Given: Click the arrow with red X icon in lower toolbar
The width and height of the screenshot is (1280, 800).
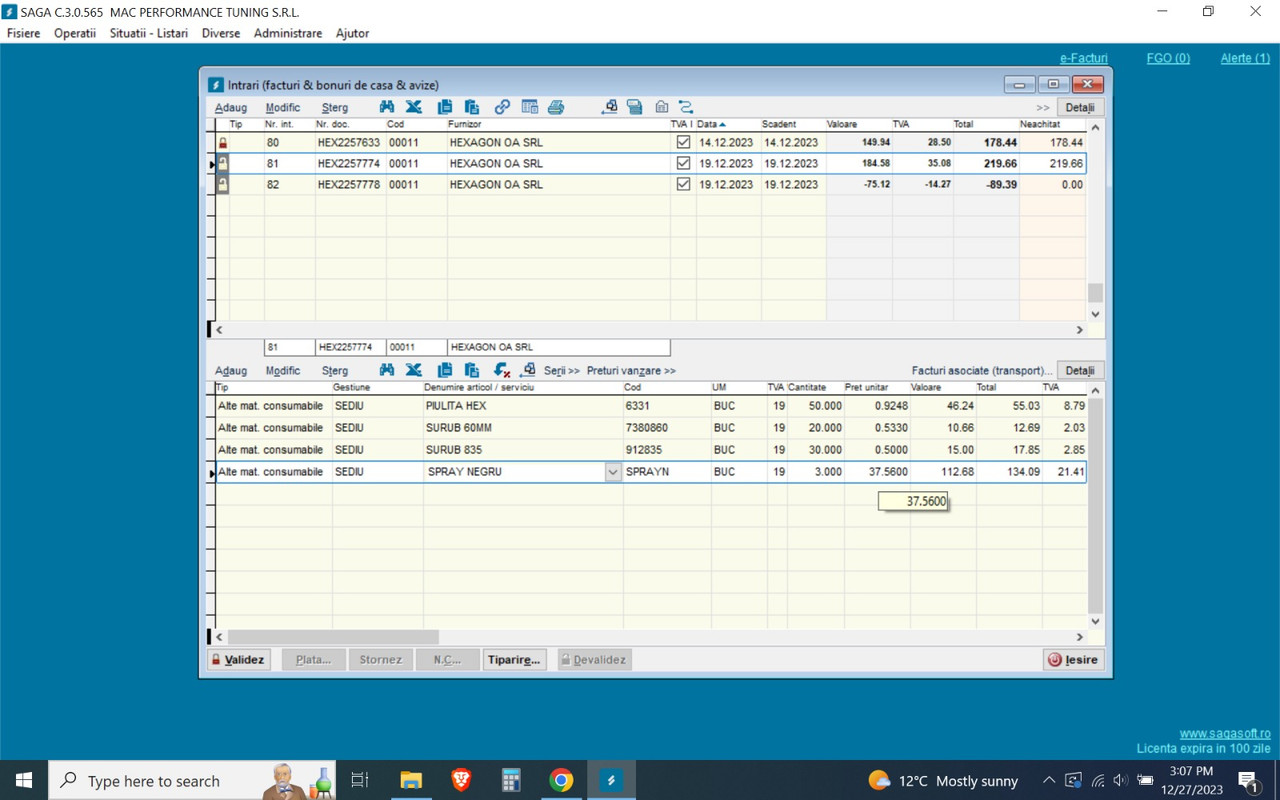Looking at the screenshot, I should tap(502, 370).
